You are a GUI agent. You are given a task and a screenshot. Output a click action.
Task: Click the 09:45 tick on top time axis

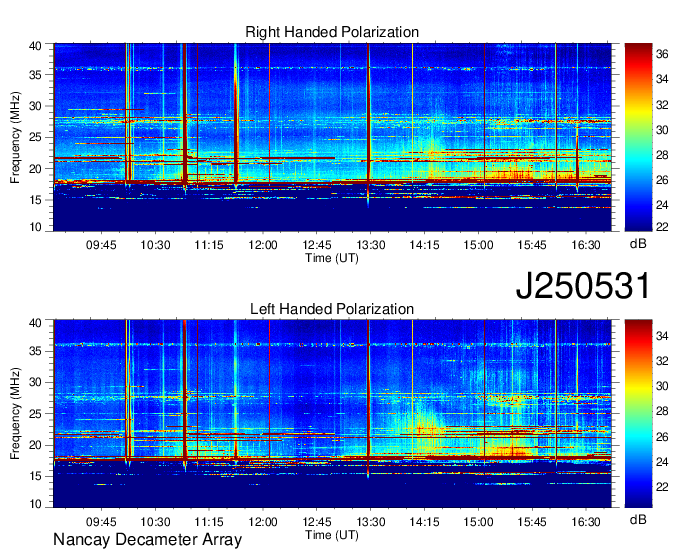click(x=101, y=245)
